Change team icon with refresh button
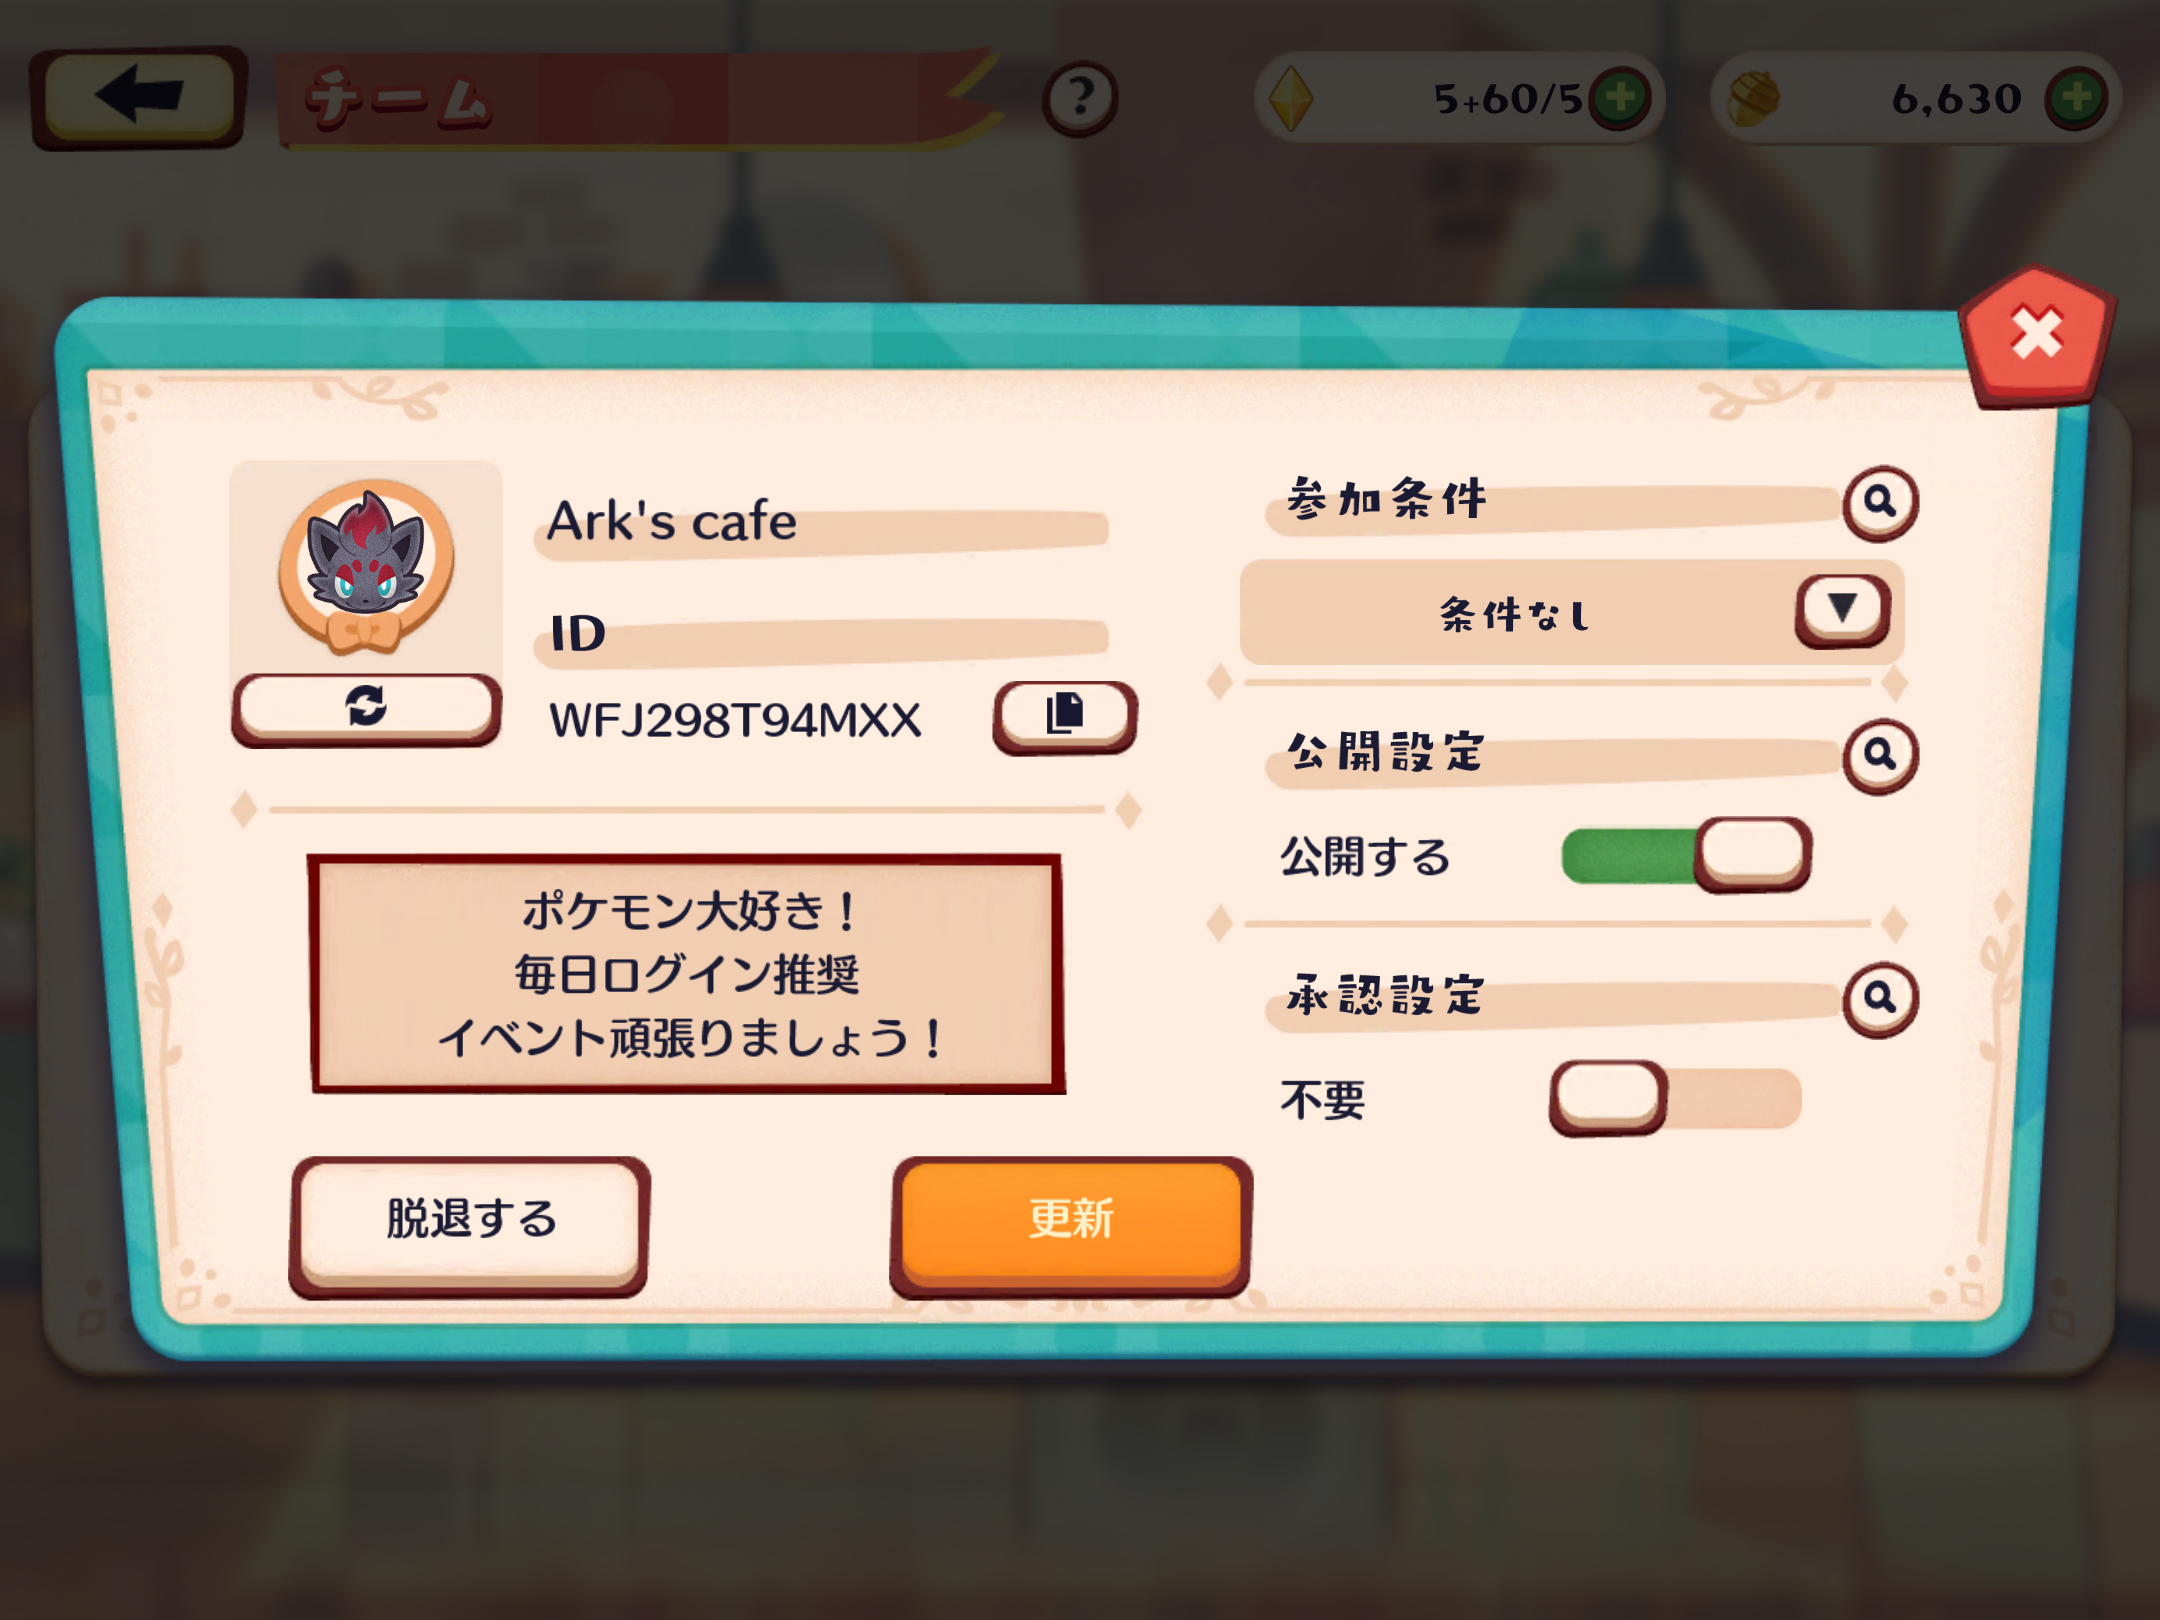The height and width of the screenshot is (1620, 2160). [366, 707]
